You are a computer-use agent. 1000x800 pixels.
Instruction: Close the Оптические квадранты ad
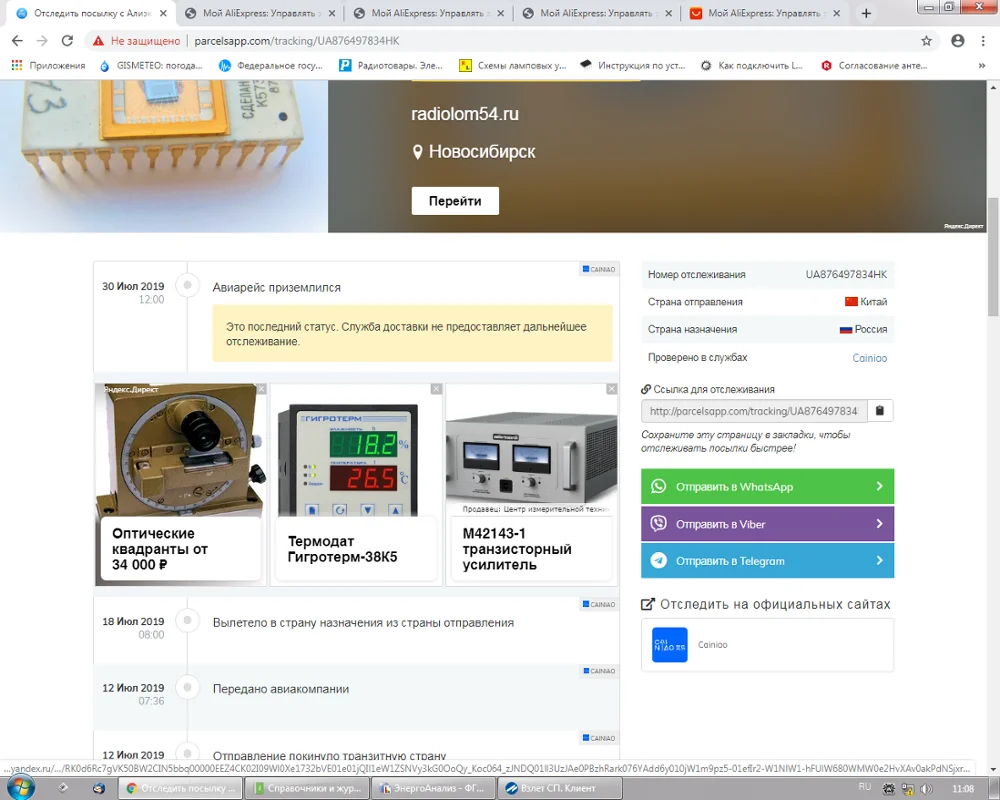click(x=261, y=389)
